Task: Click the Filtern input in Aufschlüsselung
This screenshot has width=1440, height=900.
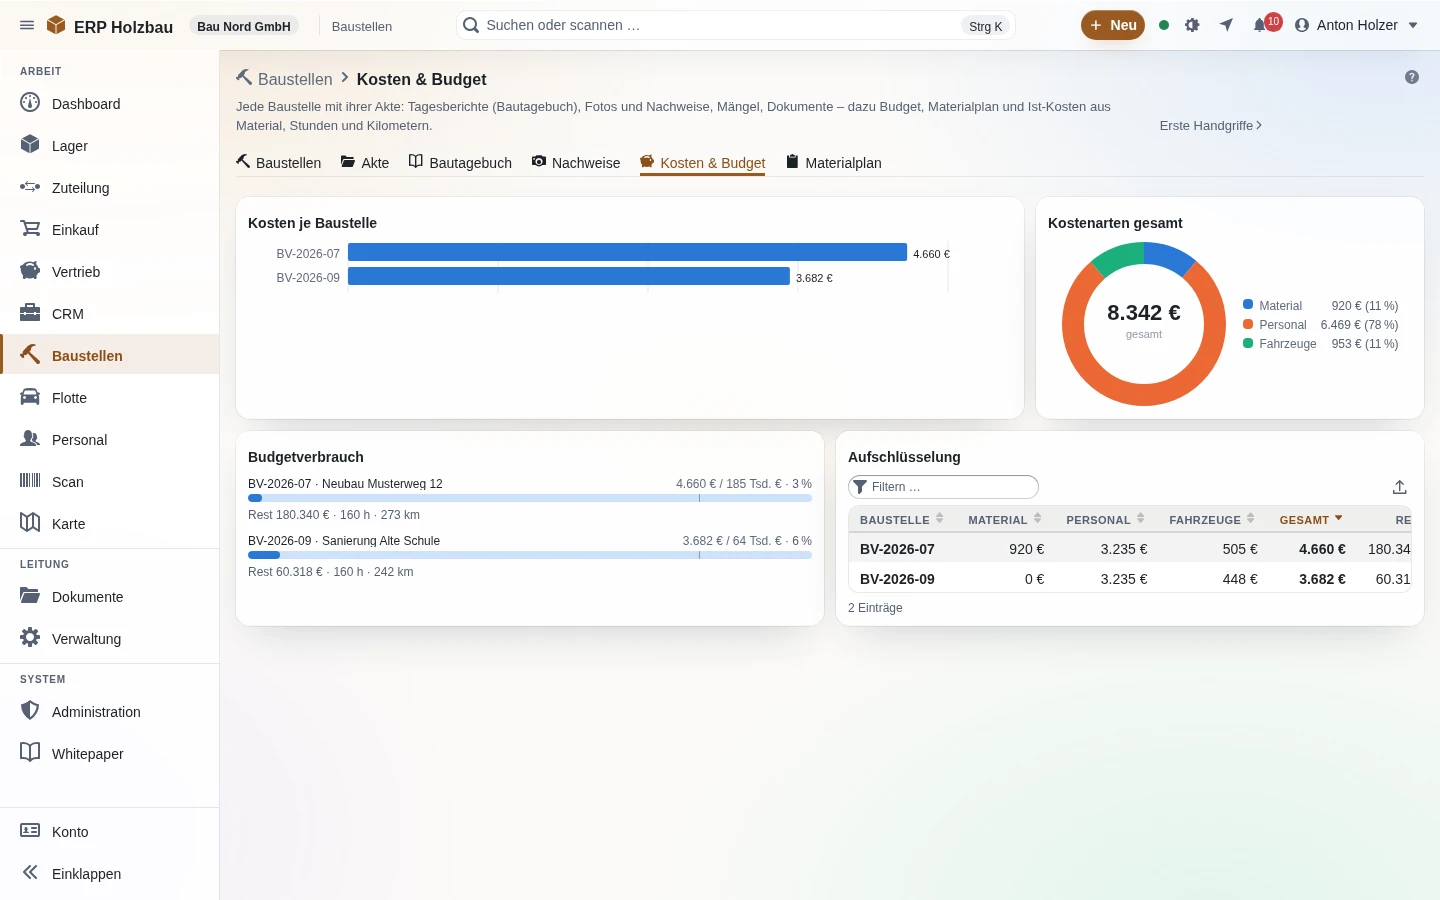Action: [943, 487]
